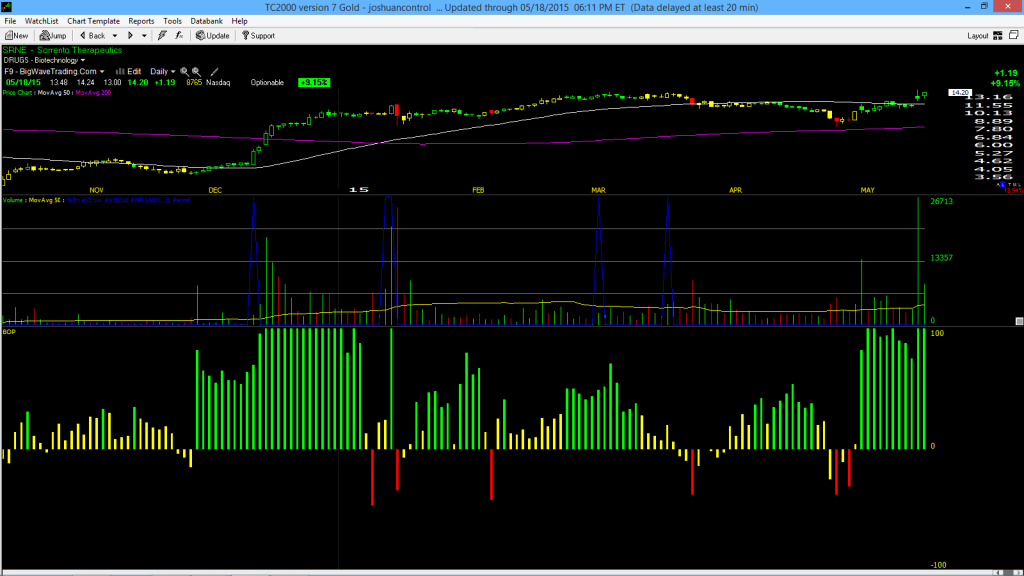Zoom in with left magnifier icon
Viewport: 1024px width, 576px height.
point(184,72)
